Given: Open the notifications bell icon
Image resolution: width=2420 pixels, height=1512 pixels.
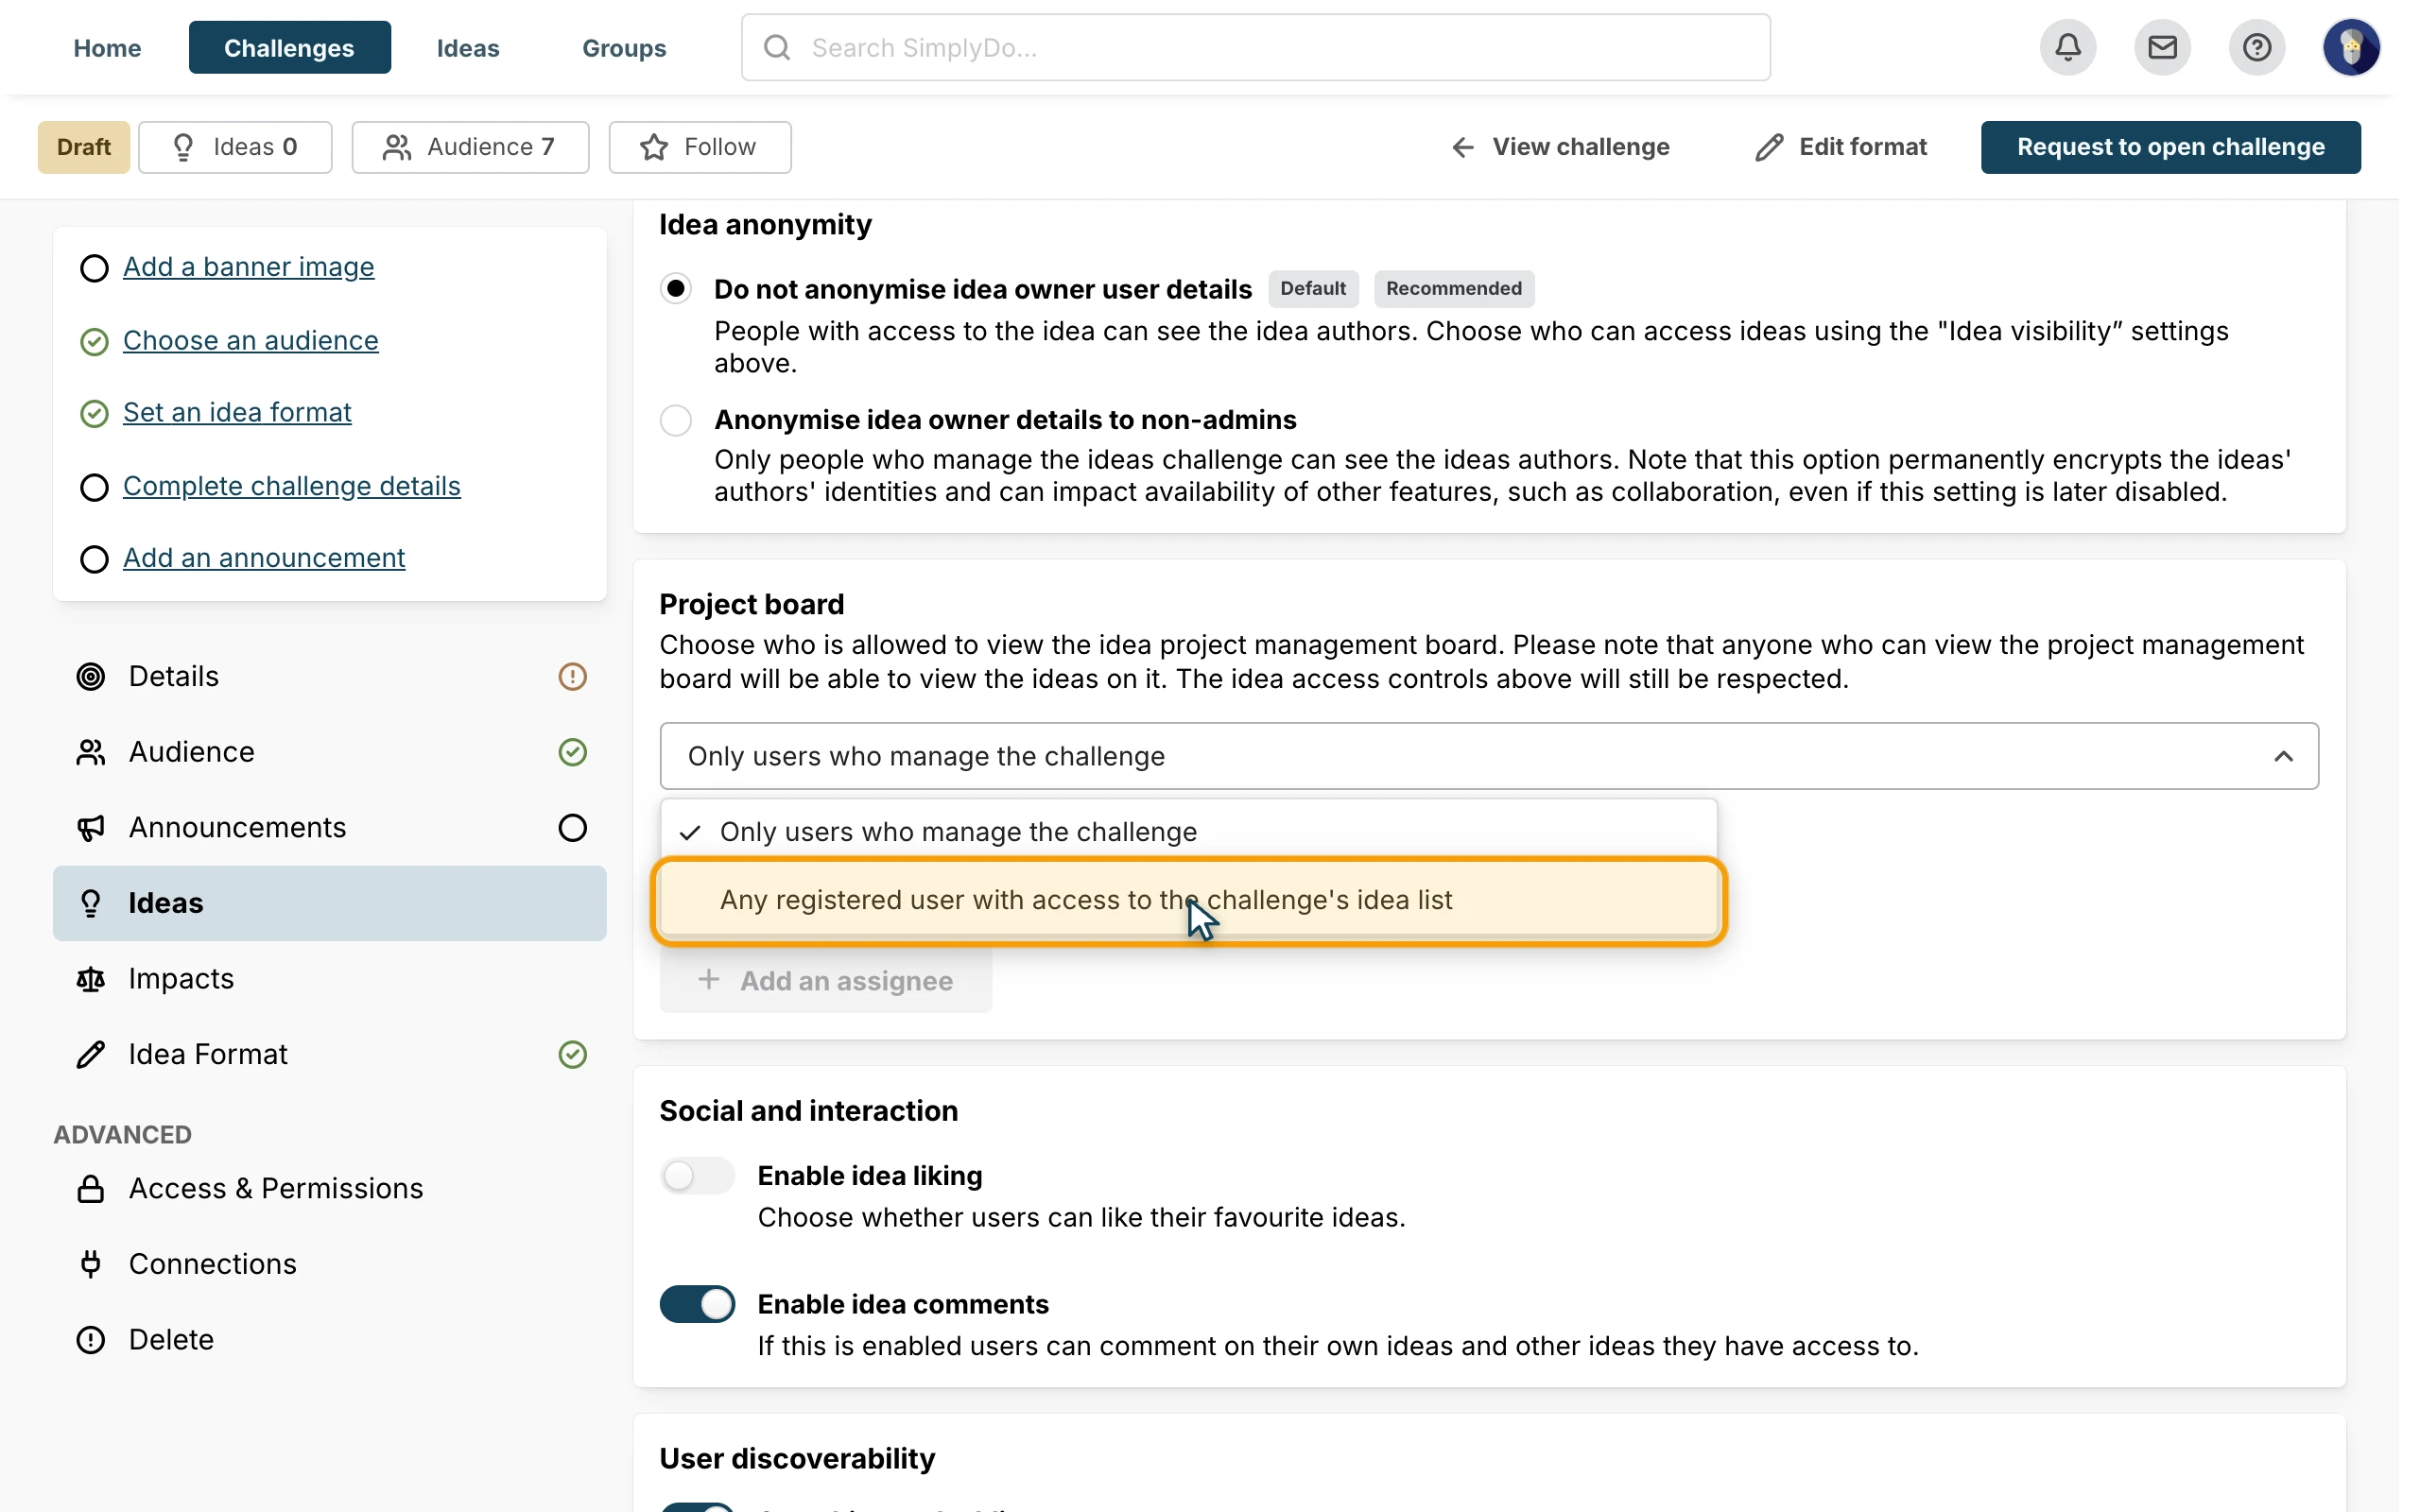Looking at the screenshot, I should point(2068,47).
